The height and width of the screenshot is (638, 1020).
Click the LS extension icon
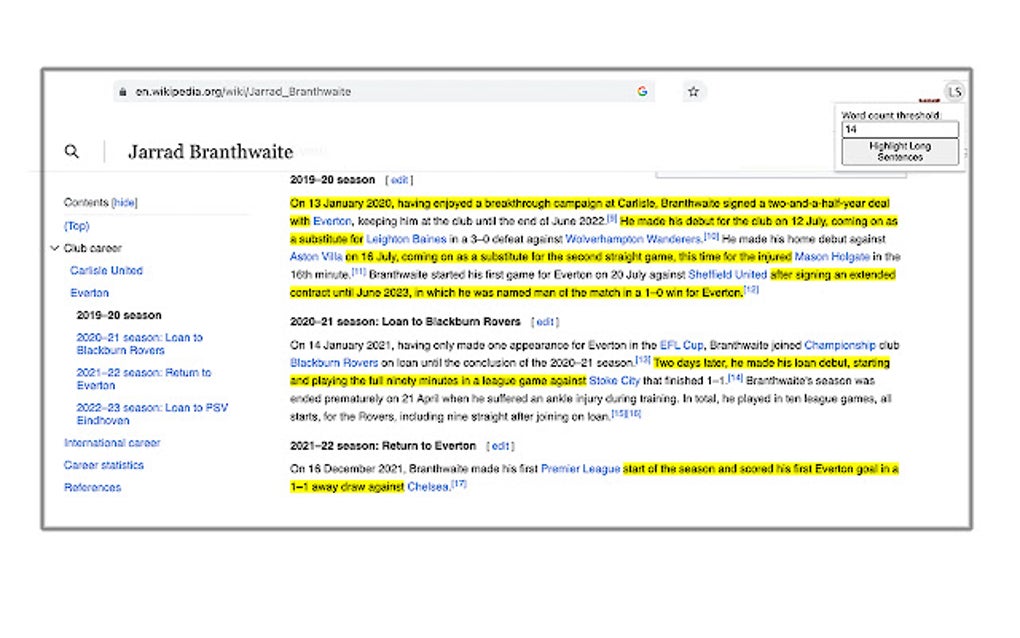tap(954, 91)
